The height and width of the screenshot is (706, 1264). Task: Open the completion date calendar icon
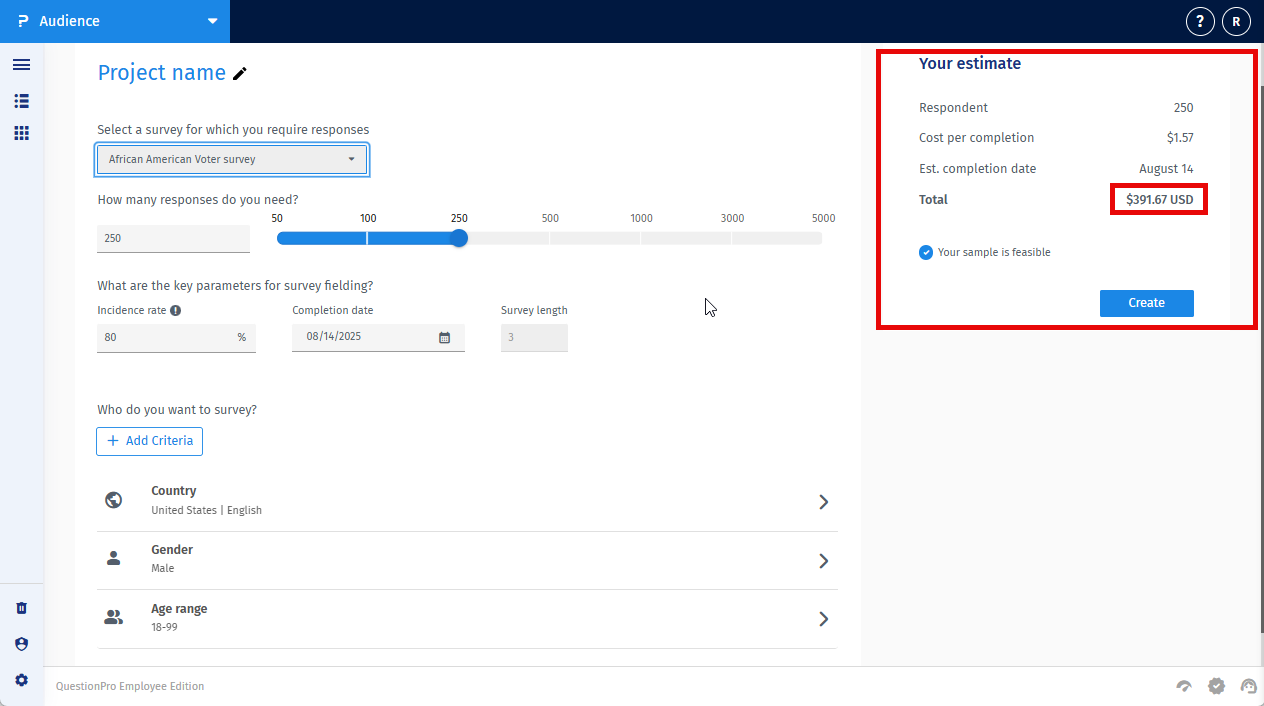[x=445, y=337]
